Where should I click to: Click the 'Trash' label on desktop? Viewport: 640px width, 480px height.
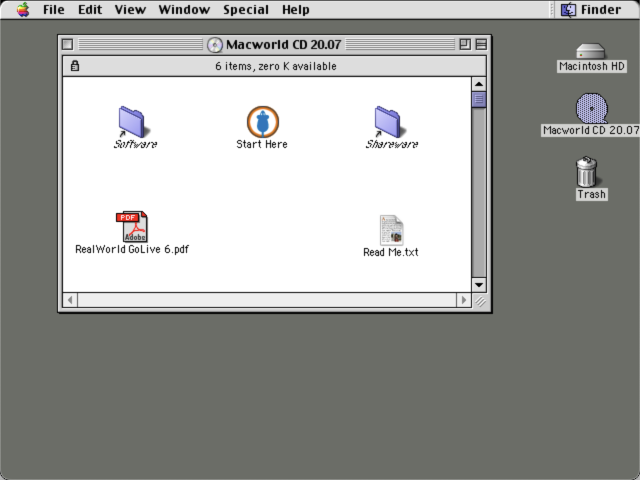click(x=591, y=194)
